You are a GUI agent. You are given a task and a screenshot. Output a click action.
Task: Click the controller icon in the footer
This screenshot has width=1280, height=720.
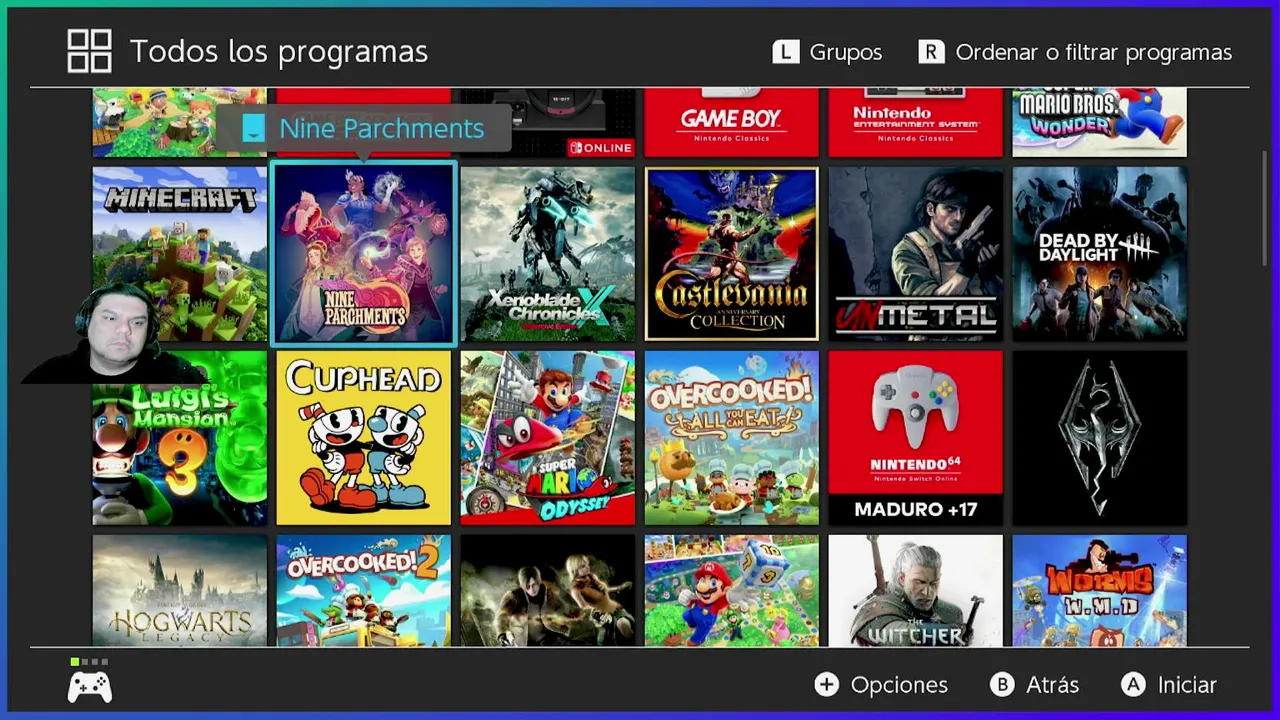[89, 687]
